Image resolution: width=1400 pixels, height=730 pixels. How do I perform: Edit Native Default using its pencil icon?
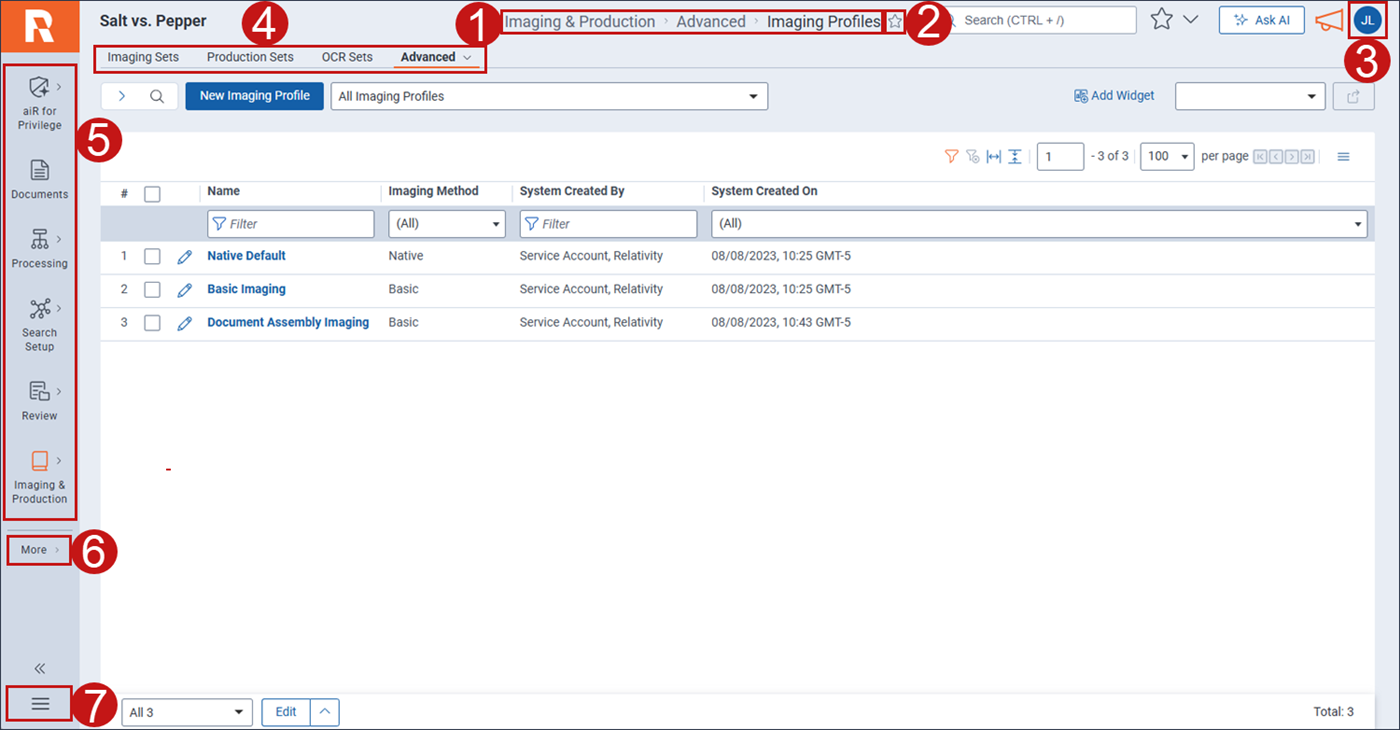pyautogui.click(x=184, y=255)
